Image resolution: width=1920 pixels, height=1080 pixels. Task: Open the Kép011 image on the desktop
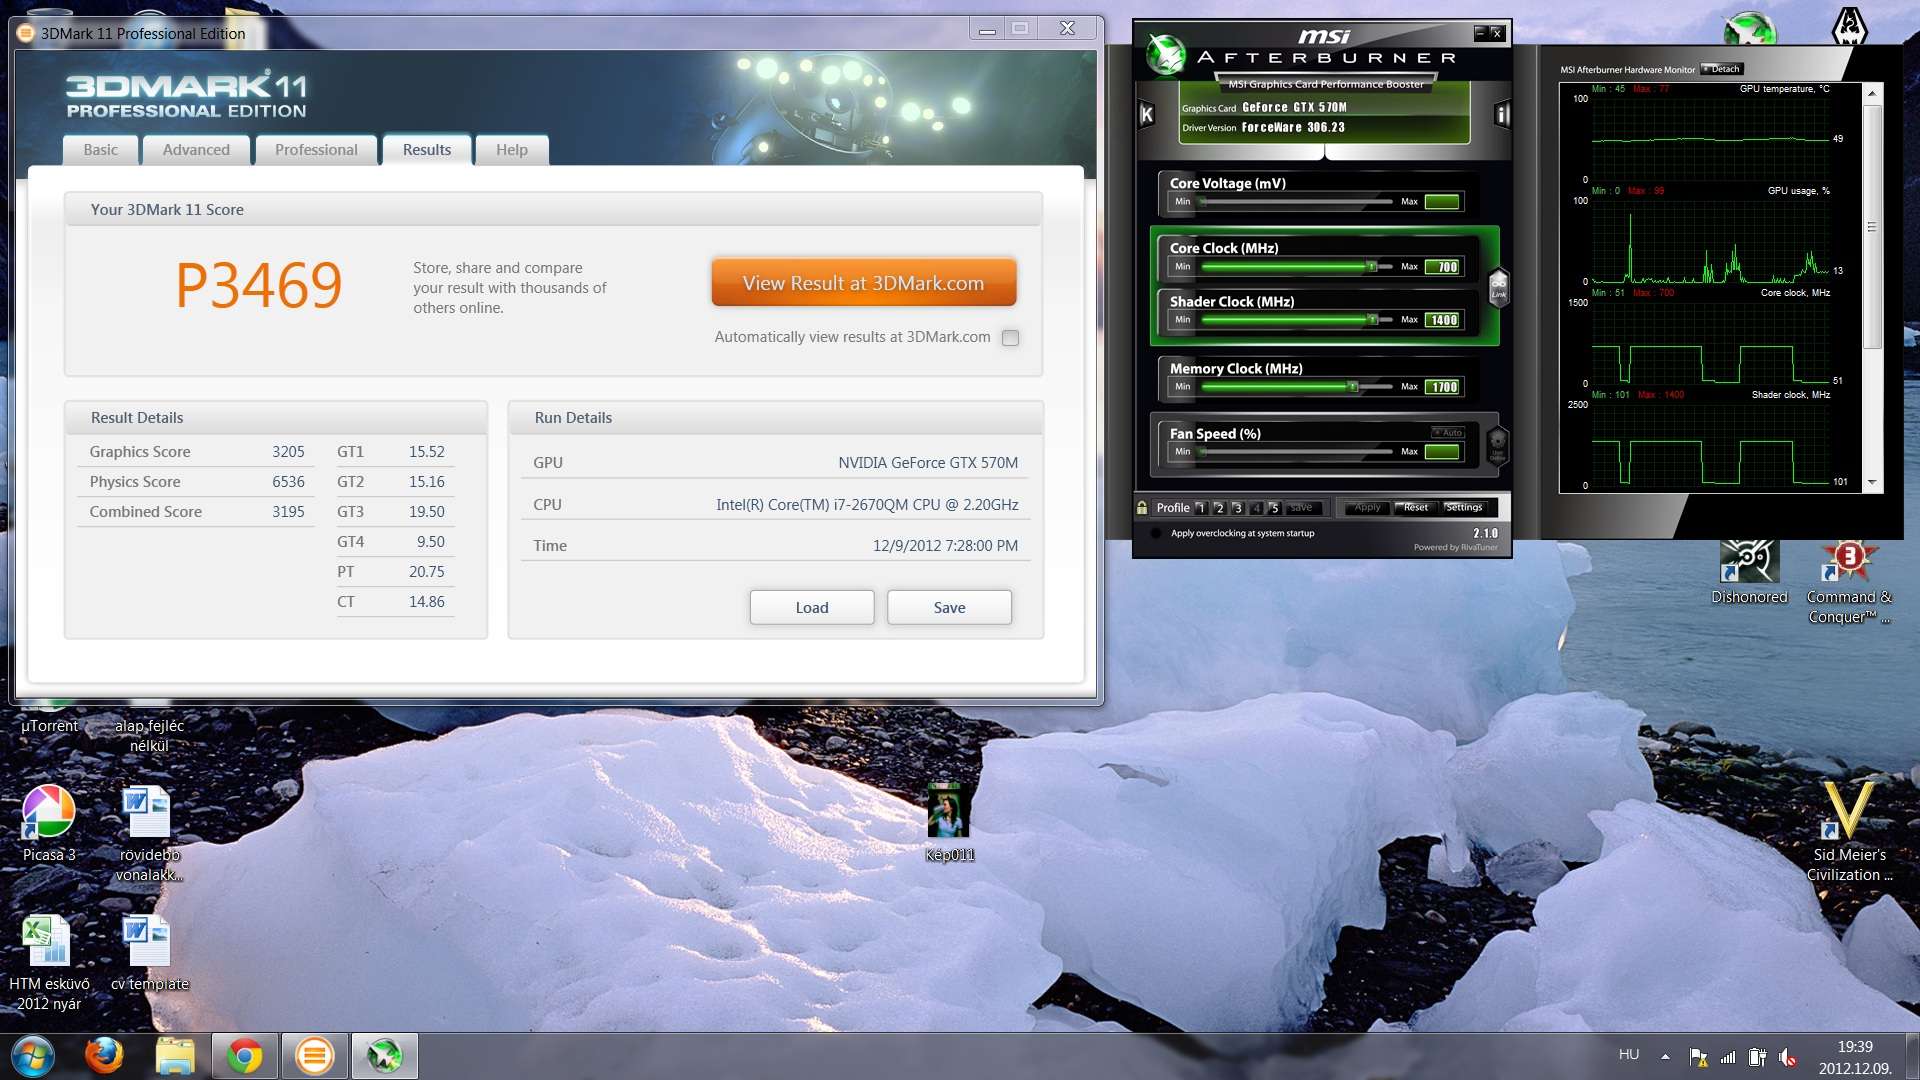coord(949,822)
